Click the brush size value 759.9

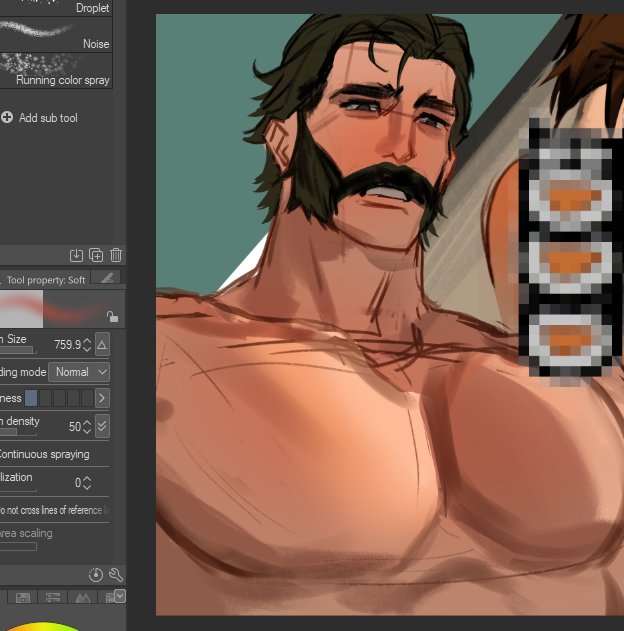[67, 345]
